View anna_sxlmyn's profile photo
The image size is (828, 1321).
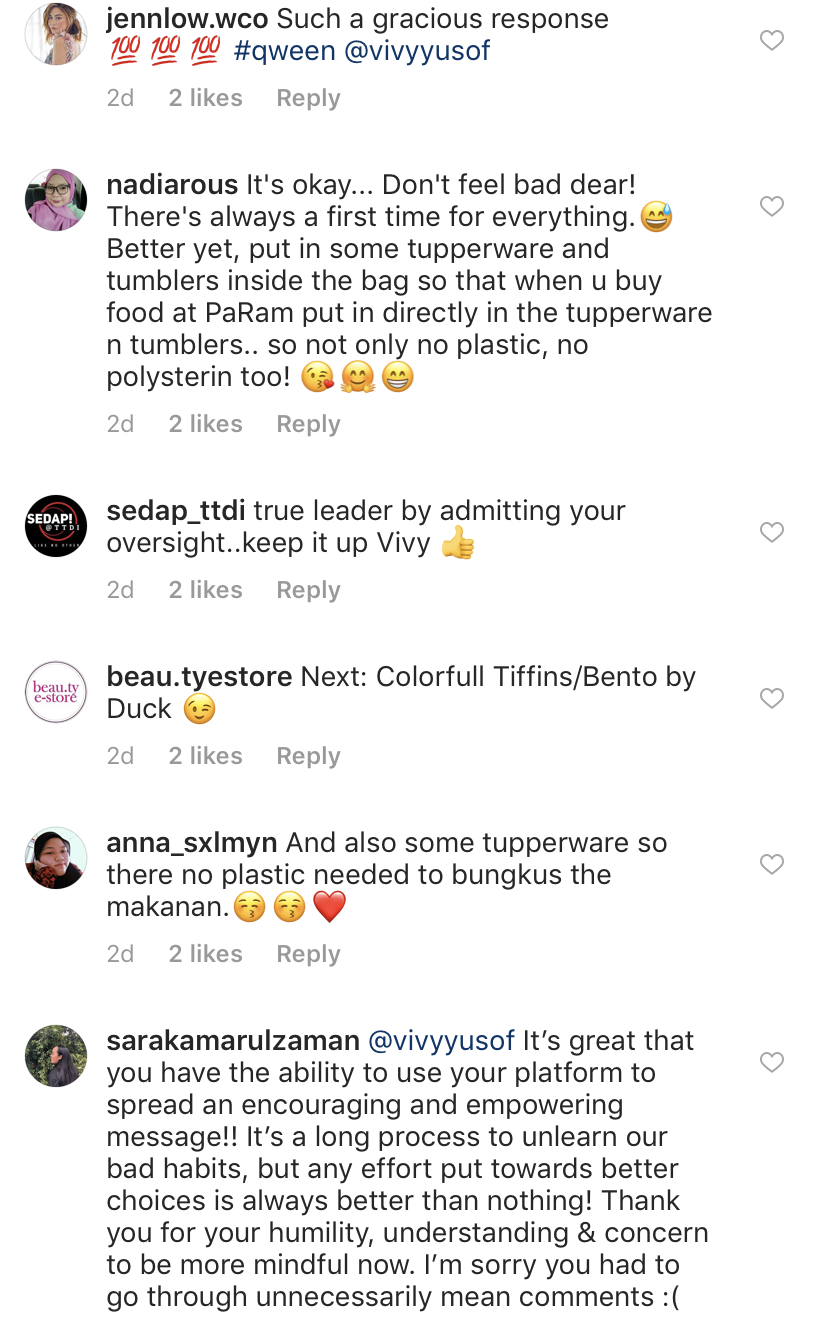click(56, 858)
